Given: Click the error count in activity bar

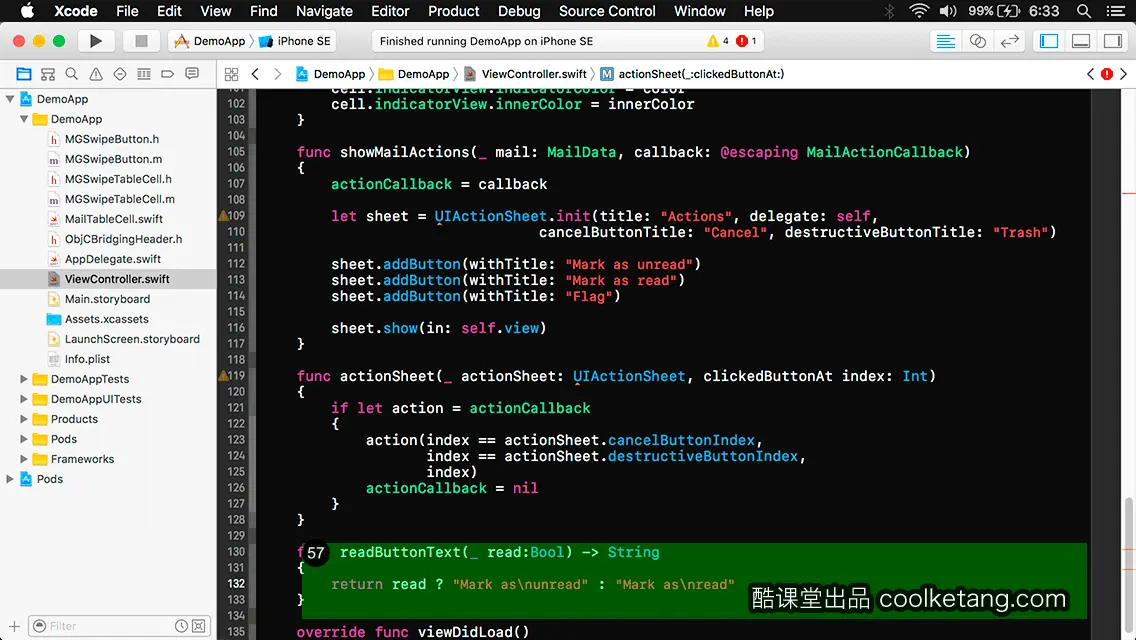Looking at the screenshot, I should coord(746,41).
